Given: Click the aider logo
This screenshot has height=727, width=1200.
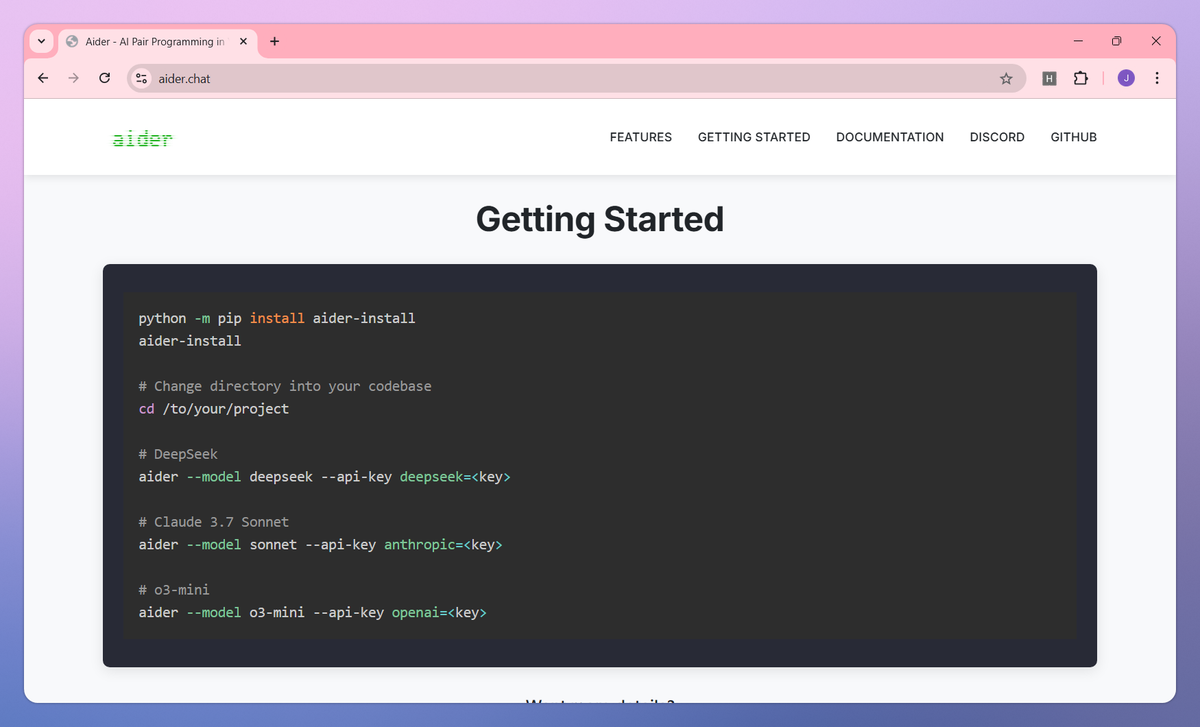Looking at the screenshot, I should pyautogui.click(x=142, y=138).
